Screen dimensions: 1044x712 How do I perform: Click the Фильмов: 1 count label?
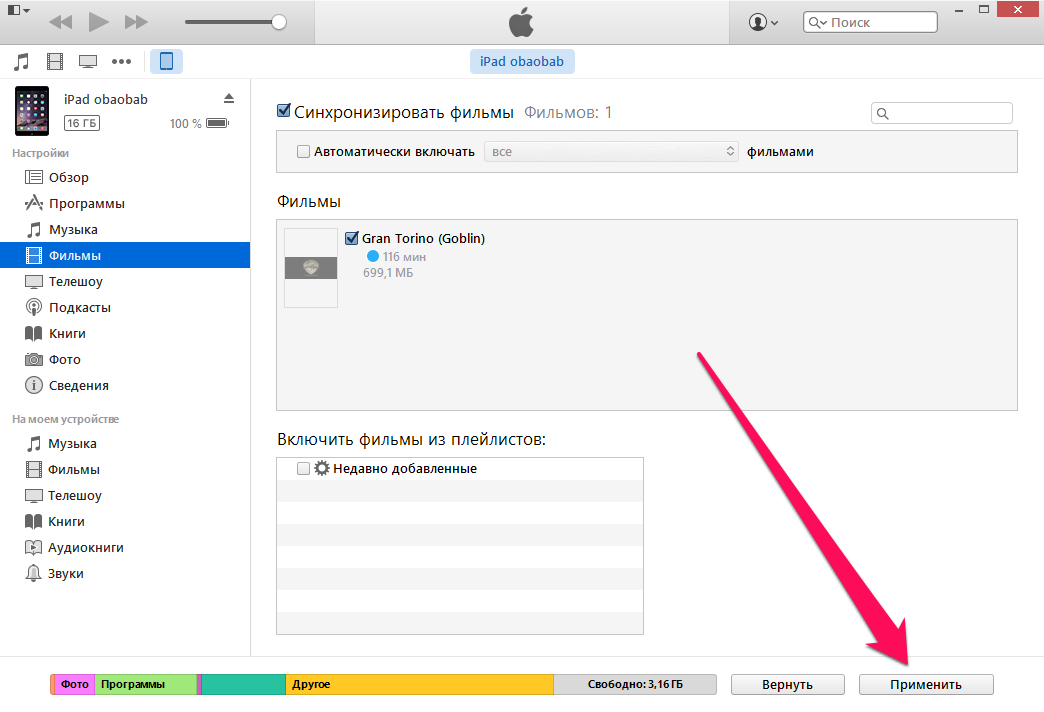(568, 113)
